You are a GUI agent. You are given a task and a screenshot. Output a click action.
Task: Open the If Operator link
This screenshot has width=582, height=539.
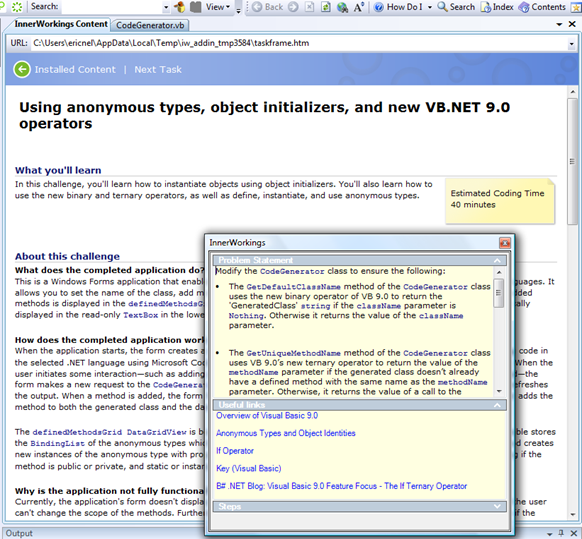pos(235,451)
